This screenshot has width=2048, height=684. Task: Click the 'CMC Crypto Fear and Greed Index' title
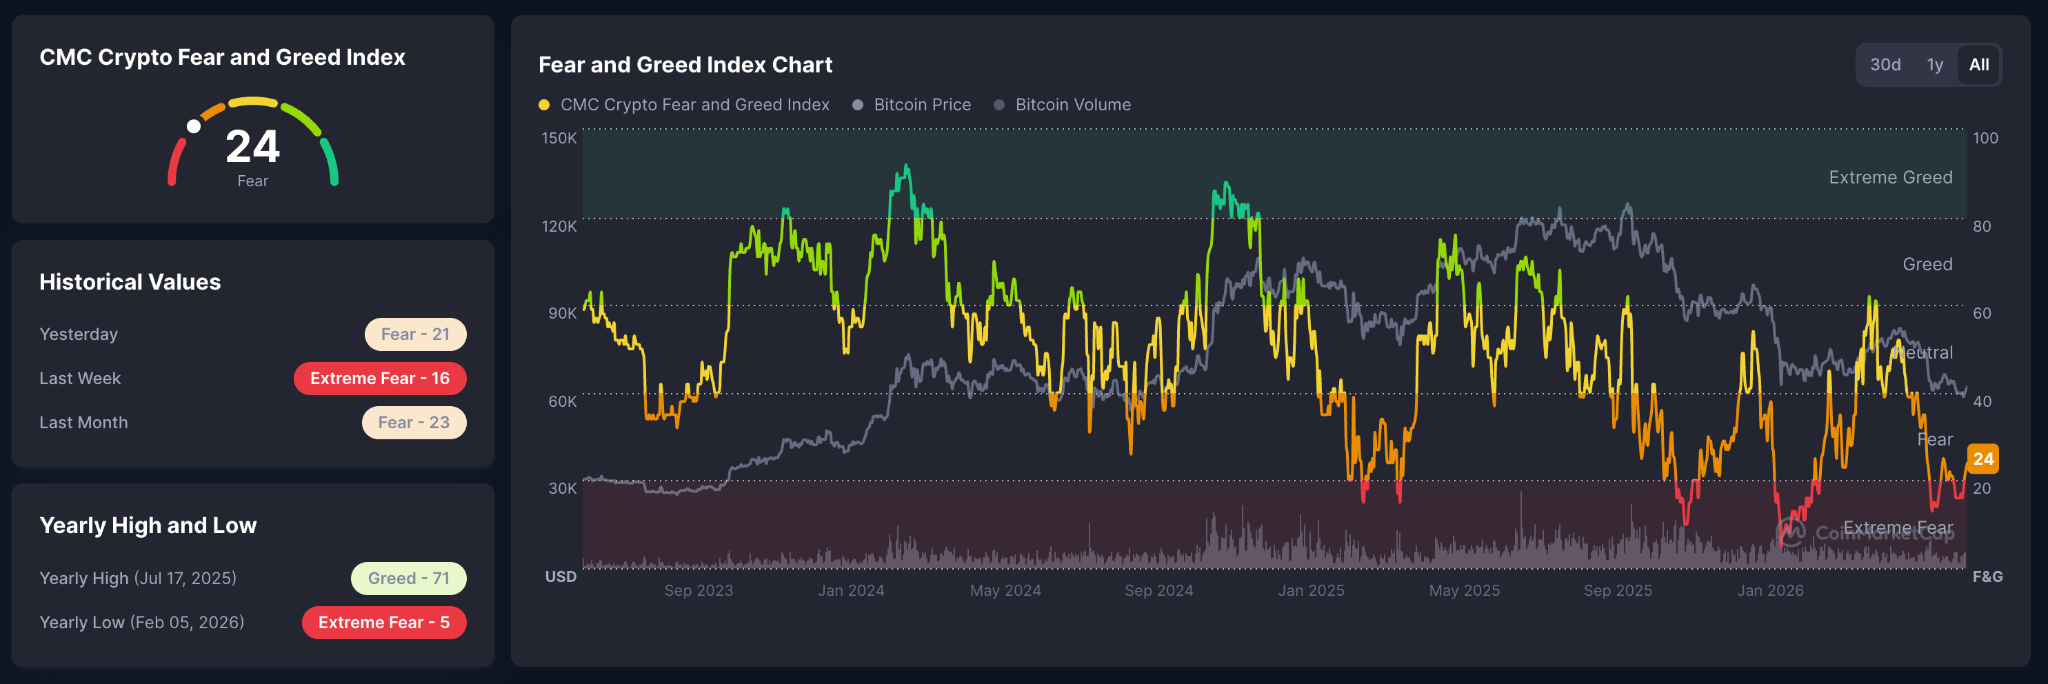click(222, 58)
